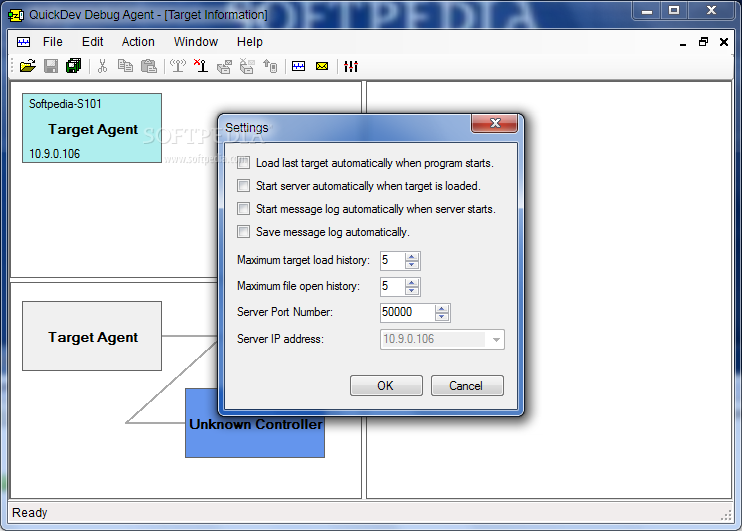Click the Cut scissors icon
The height and width of the screenshot is (531, 742).
(x=102, y=66)
